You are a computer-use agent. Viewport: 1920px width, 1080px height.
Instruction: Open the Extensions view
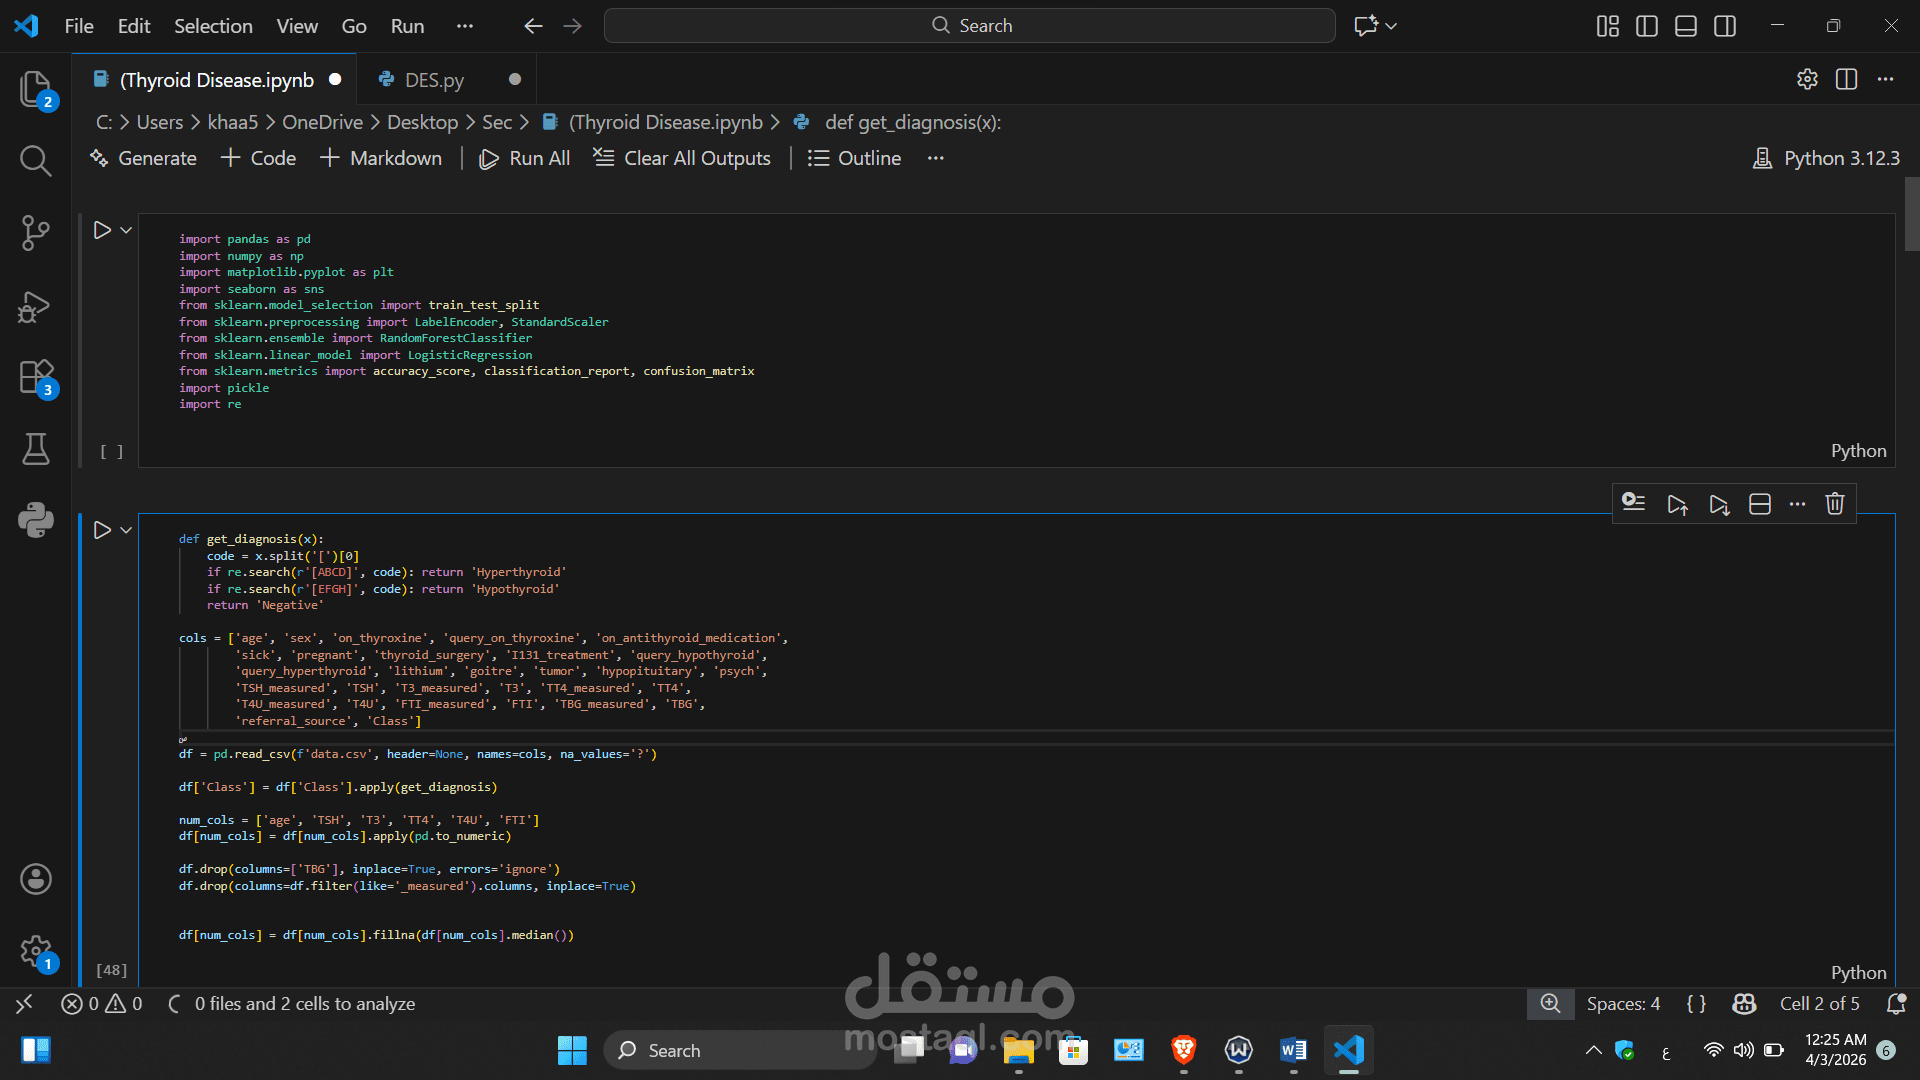[36, 378]
